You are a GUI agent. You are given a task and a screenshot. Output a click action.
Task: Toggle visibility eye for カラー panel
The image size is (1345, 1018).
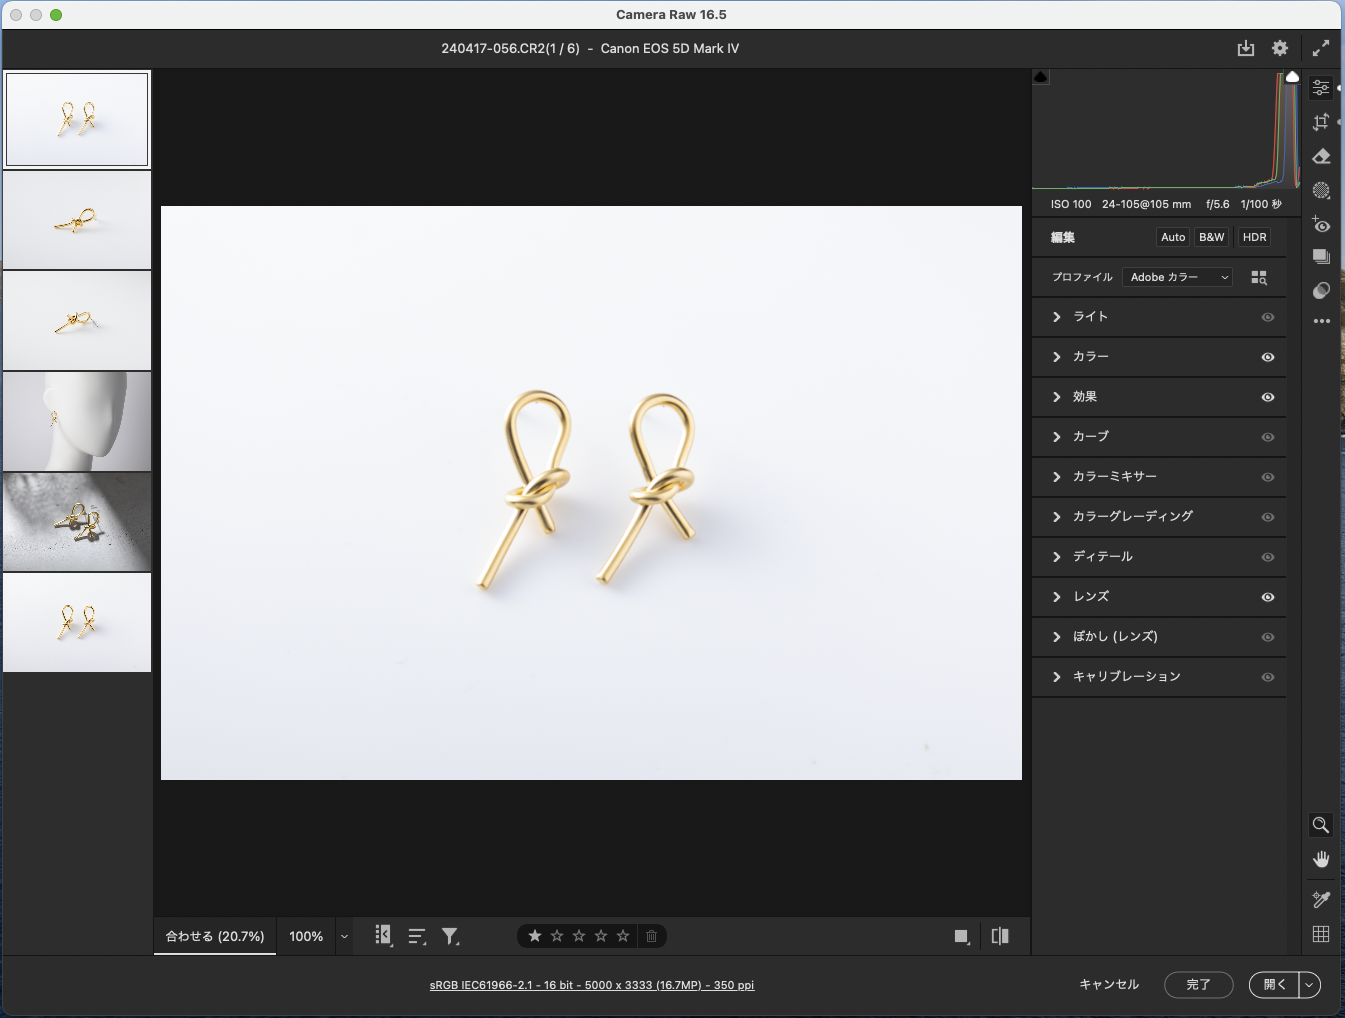[x=1267, y=357]
